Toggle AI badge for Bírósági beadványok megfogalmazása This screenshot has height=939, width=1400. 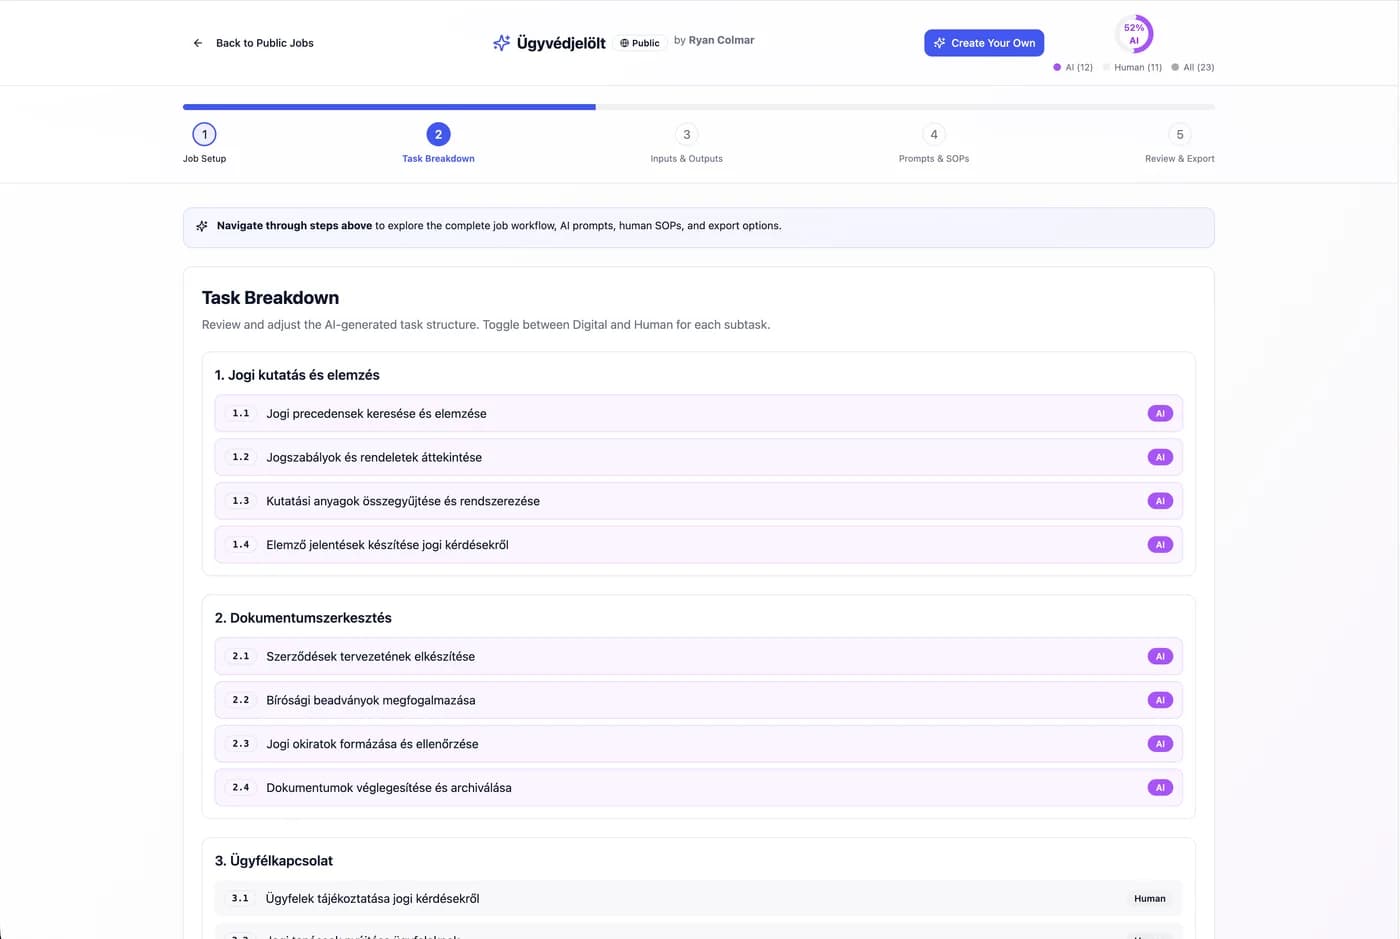tap(1160, 700)
